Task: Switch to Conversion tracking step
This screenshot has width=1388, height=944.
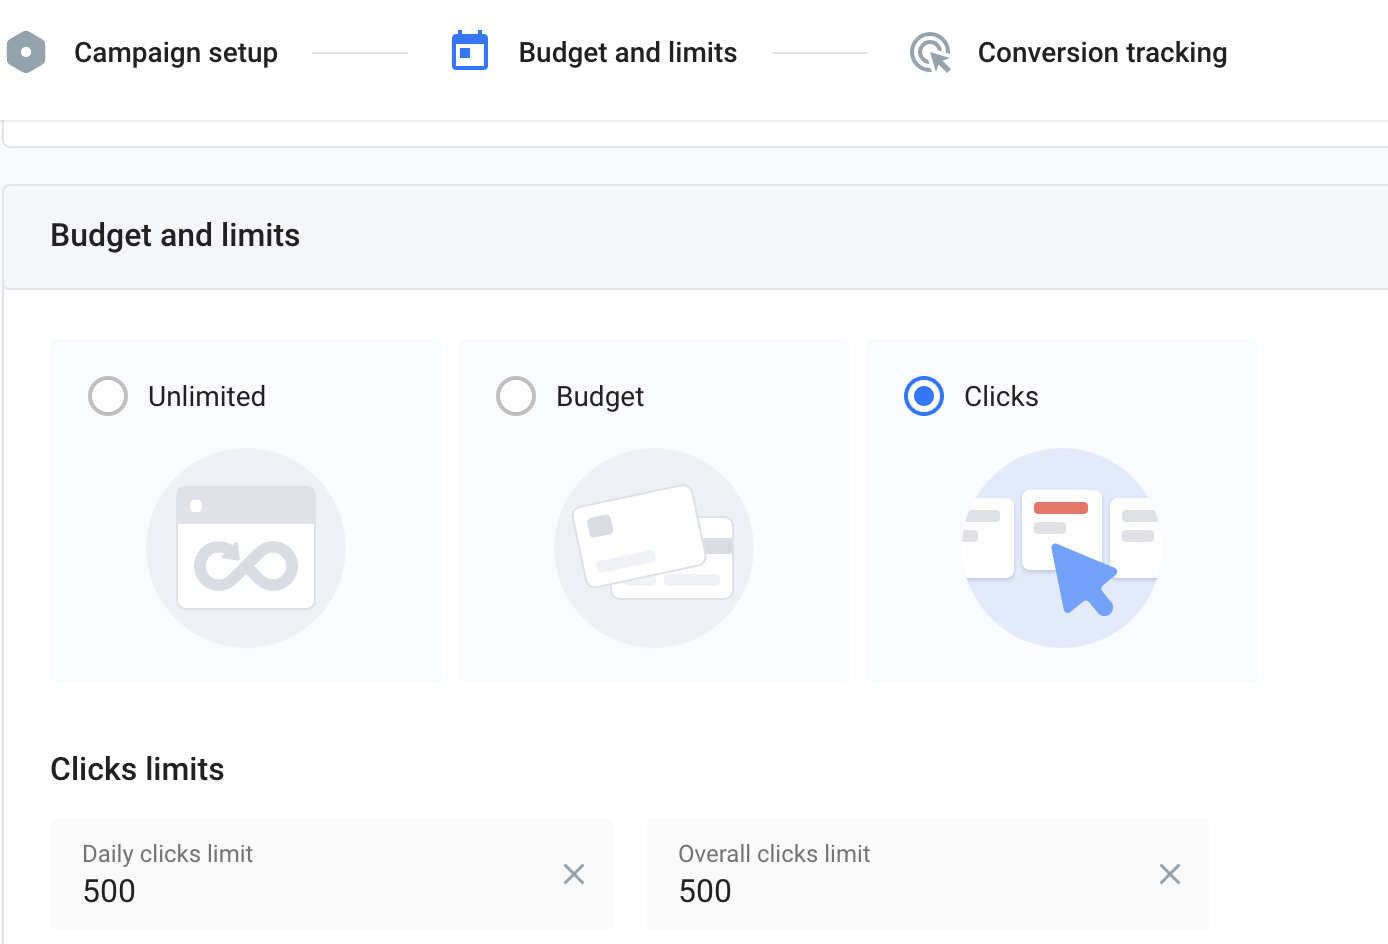Action: click(x=1102, y=53)
